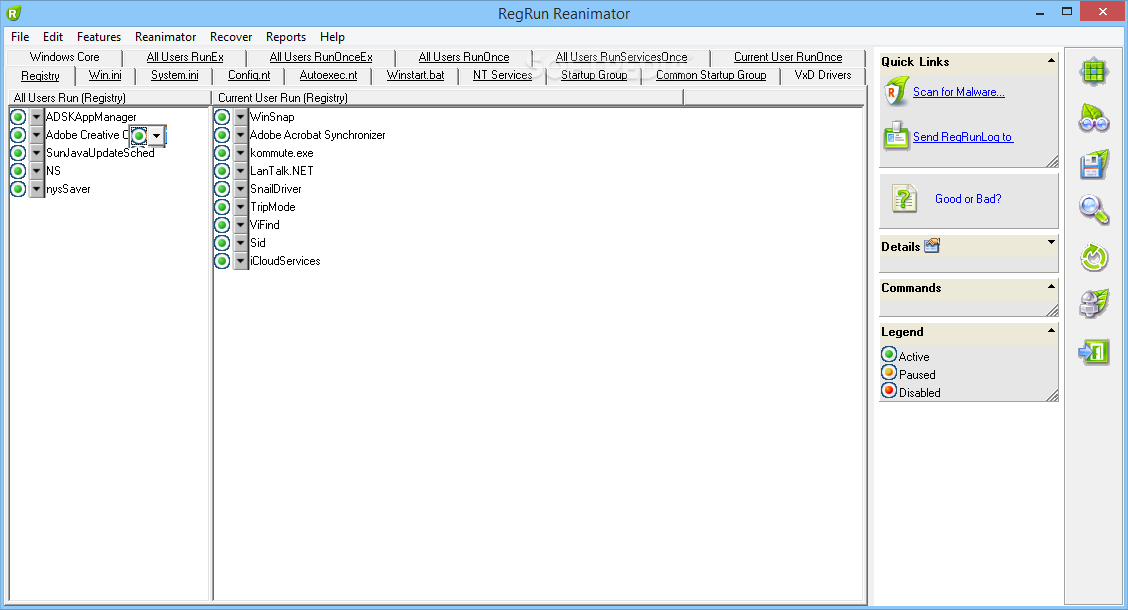The image size is (1128, 610).
Task: Click the RegRun logo in title bar
Action: [x=14, y=13]
